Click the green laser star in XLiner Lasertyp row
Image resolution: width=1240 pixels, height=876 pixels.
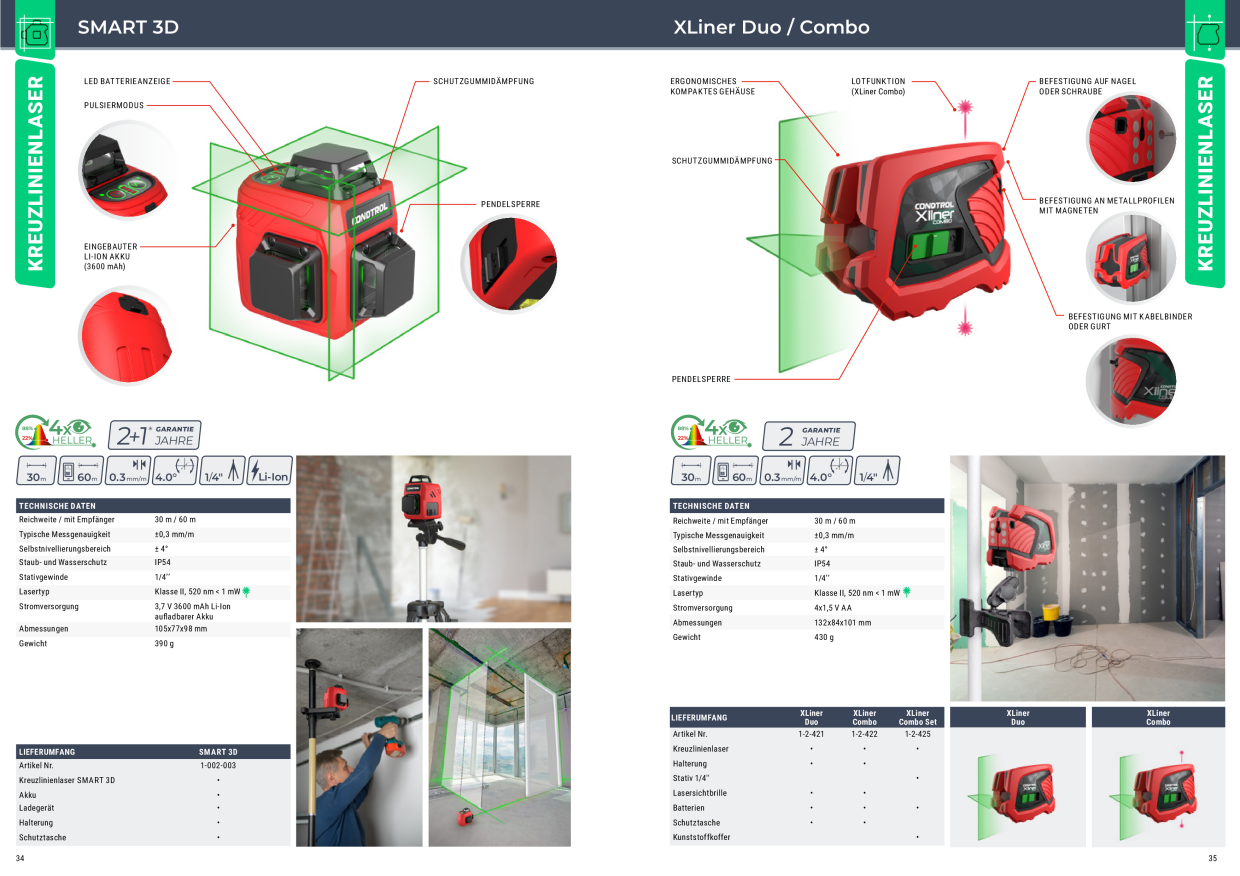click(906, 592)
